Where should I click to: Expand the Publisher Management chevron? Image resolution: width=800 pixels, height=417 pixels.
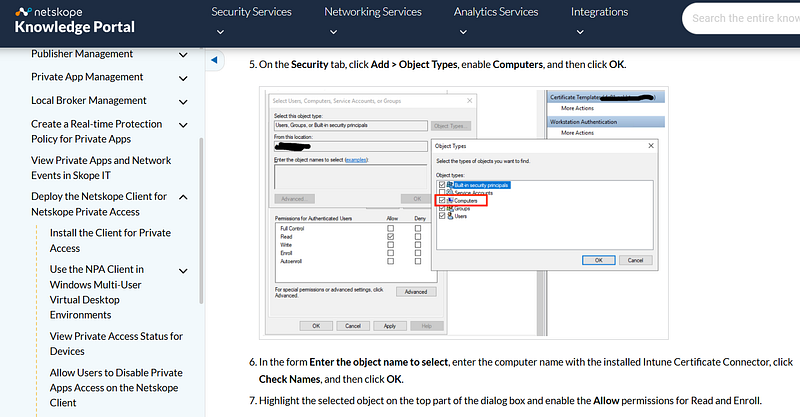pos(183,55)
